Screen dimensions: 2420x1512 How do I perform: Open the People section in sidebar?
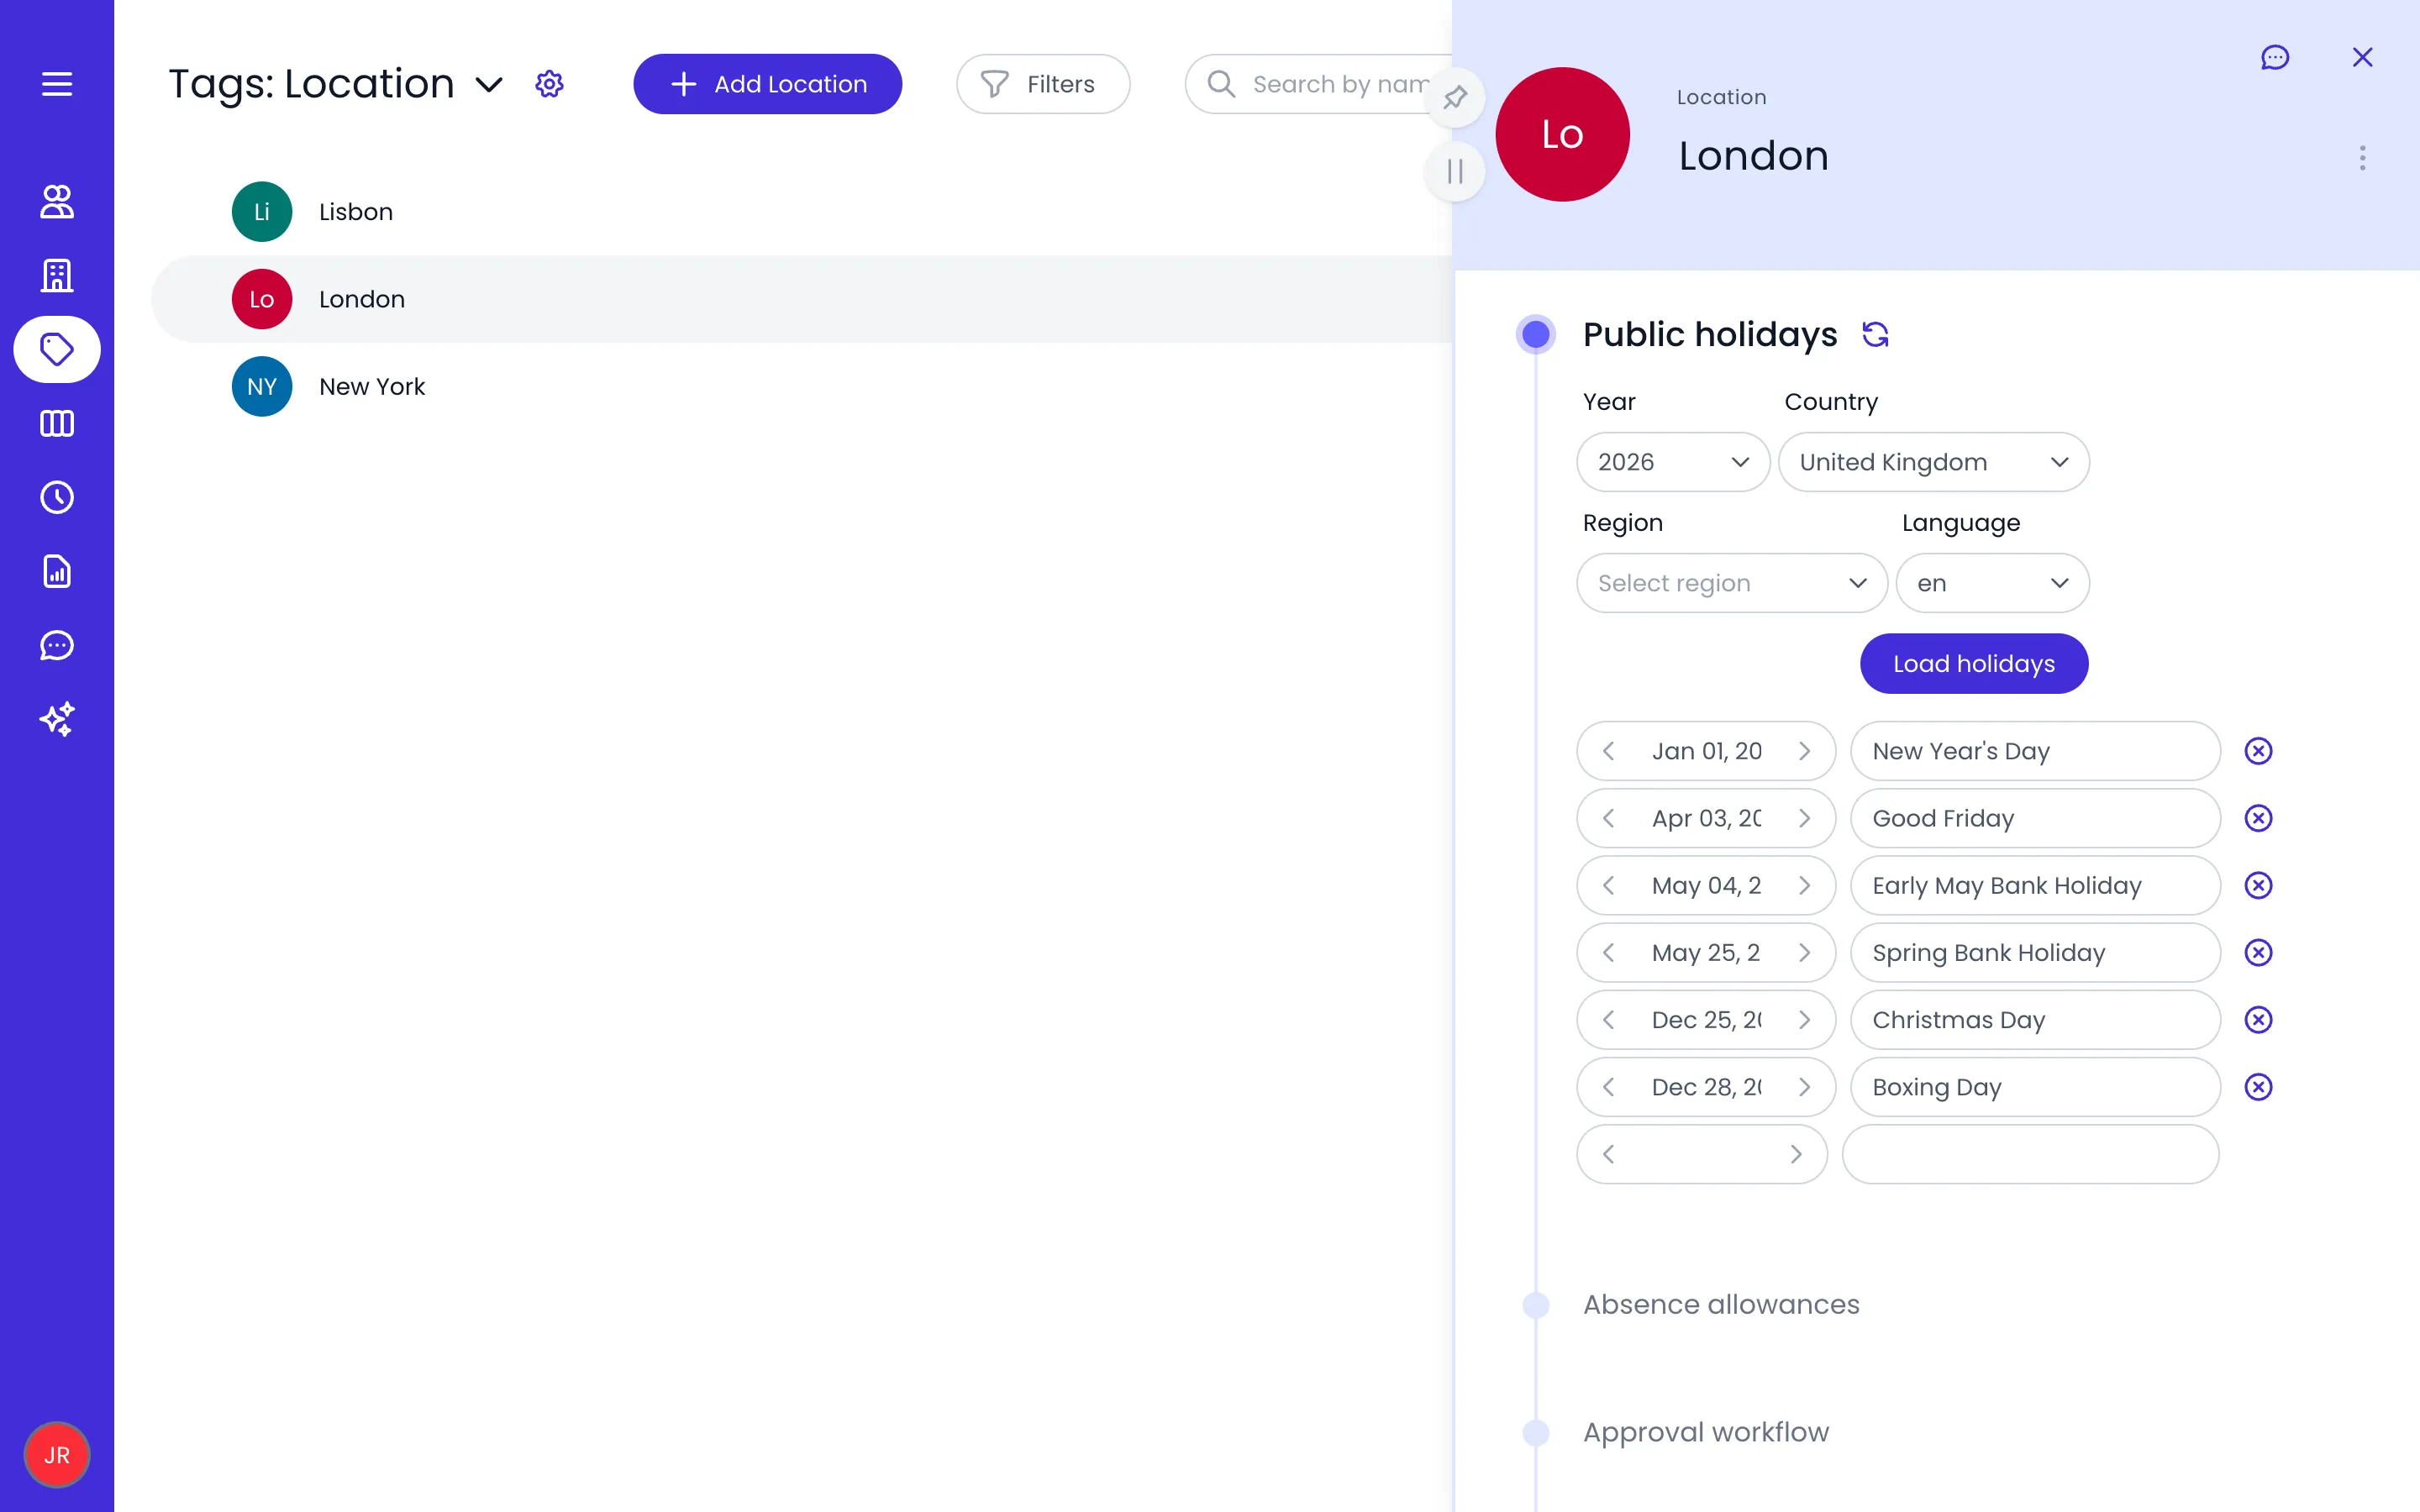coord(57,202)
